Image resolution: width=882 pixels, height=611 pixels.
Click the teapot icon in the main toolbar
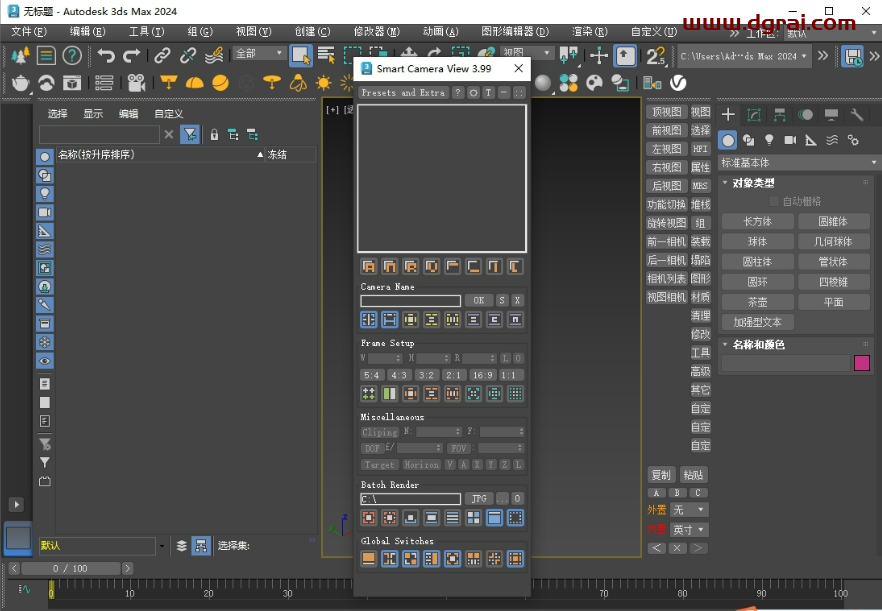[x=20, y=83]
